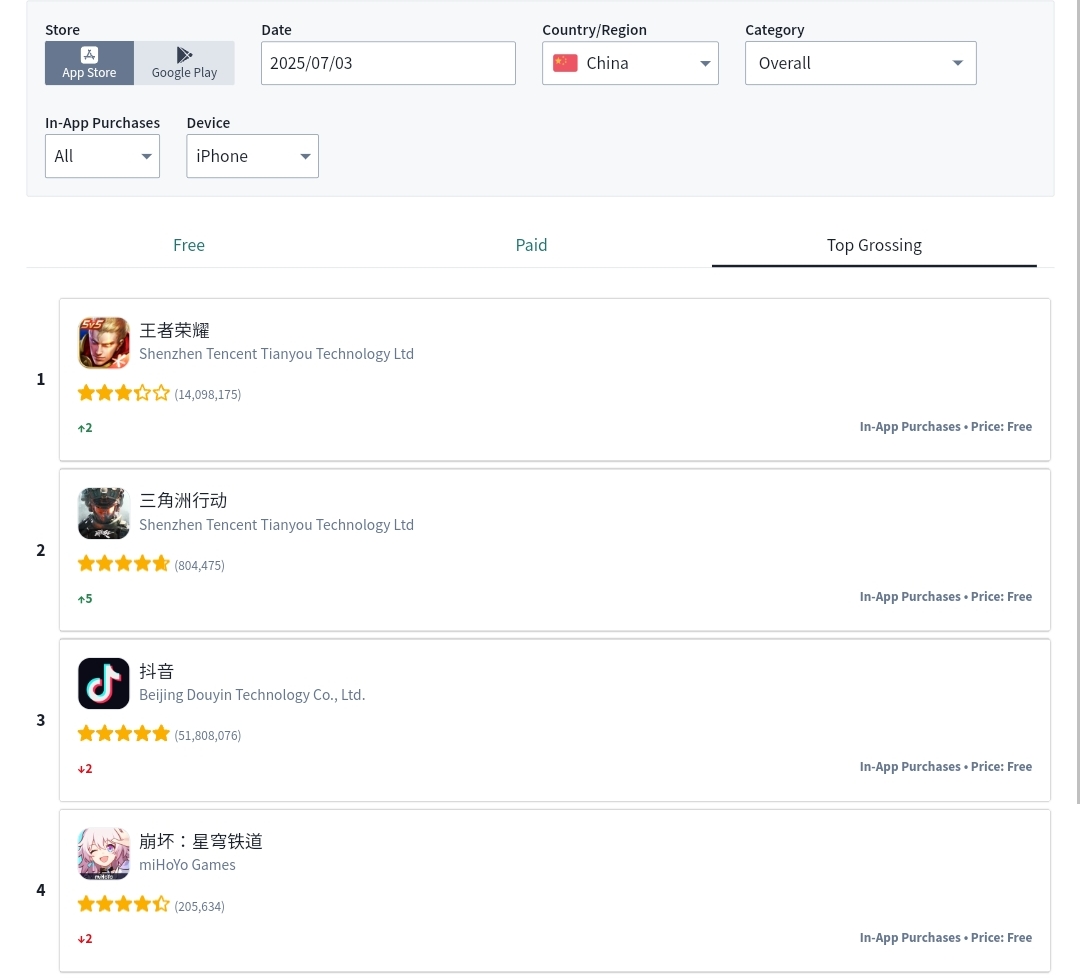Switch to Google Play store
The width and height of the screenshot is (1080, 978).
pos(185,63)
